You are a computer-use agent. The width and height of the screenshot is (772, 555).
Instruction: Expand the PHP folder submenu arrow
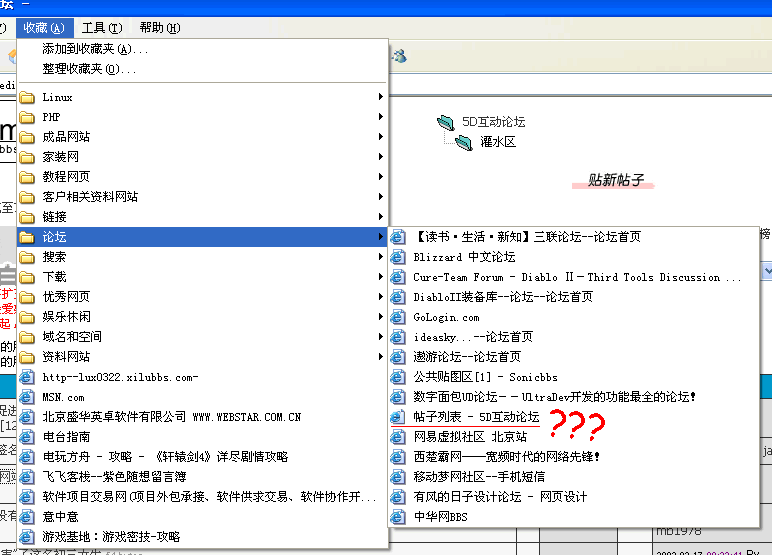pyautogui.click(x=381, y=117)
